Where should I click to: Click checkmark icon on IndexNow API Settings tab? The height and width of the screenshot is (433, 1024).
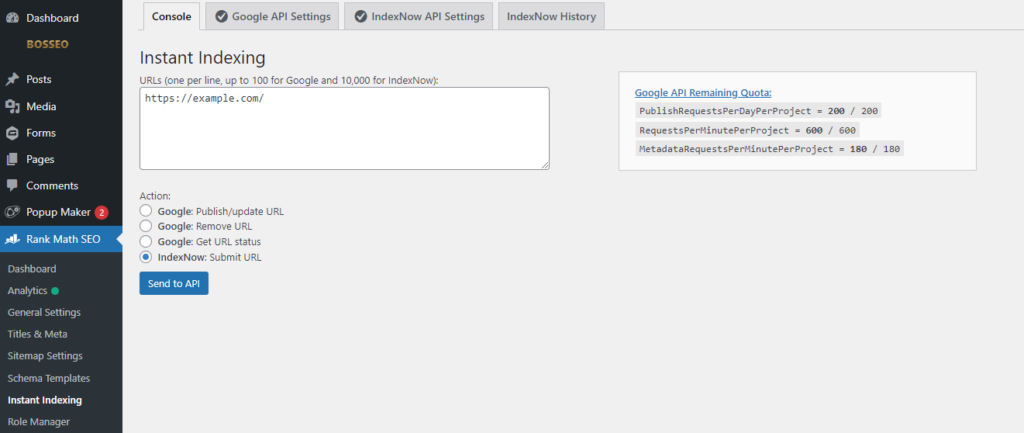360,16
